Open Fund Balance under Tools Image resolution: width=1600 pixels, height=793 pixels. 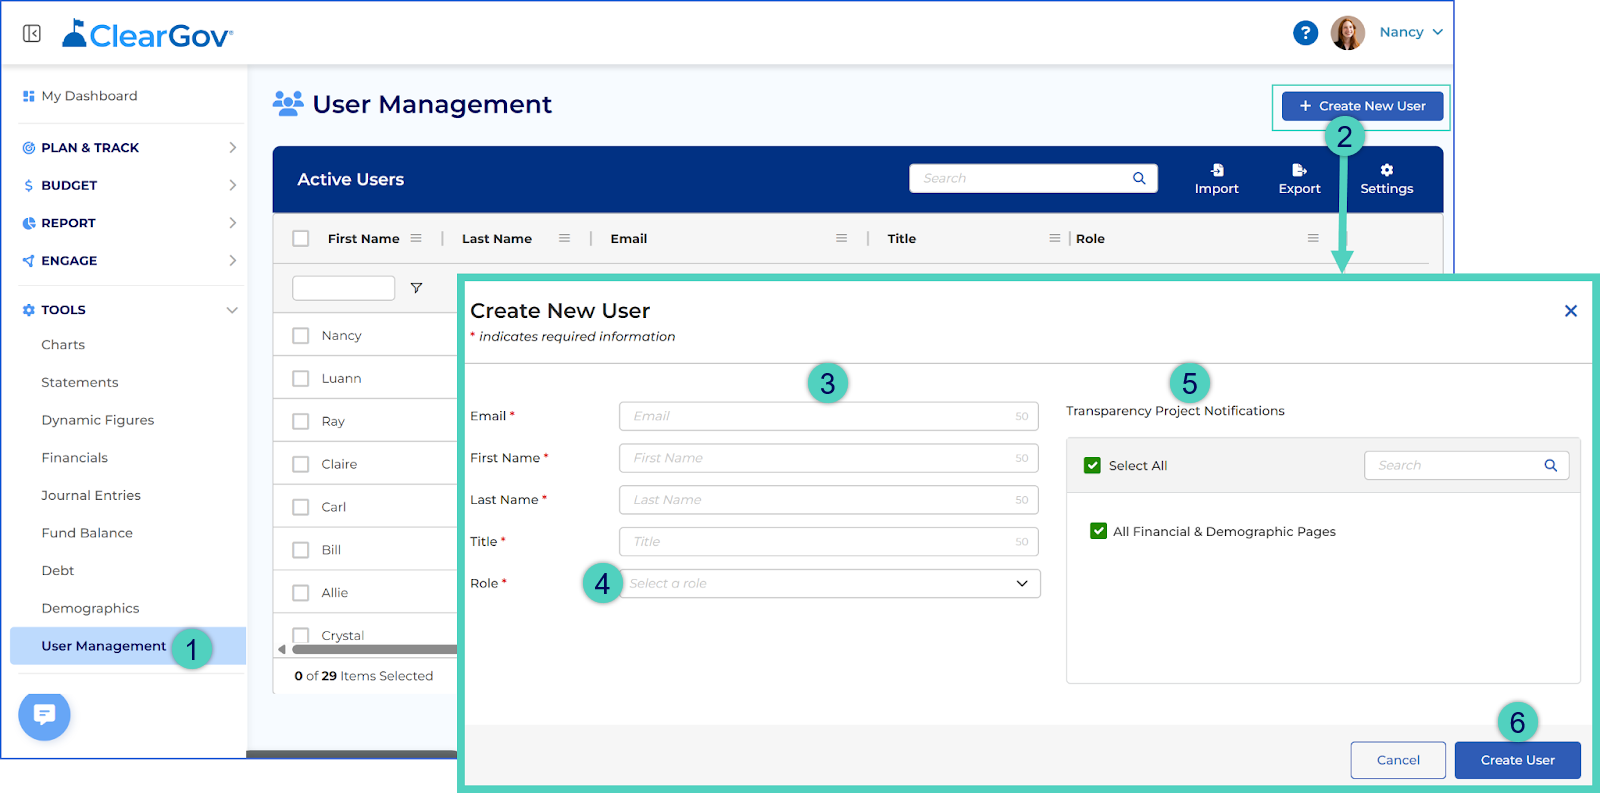coord(87,533)
